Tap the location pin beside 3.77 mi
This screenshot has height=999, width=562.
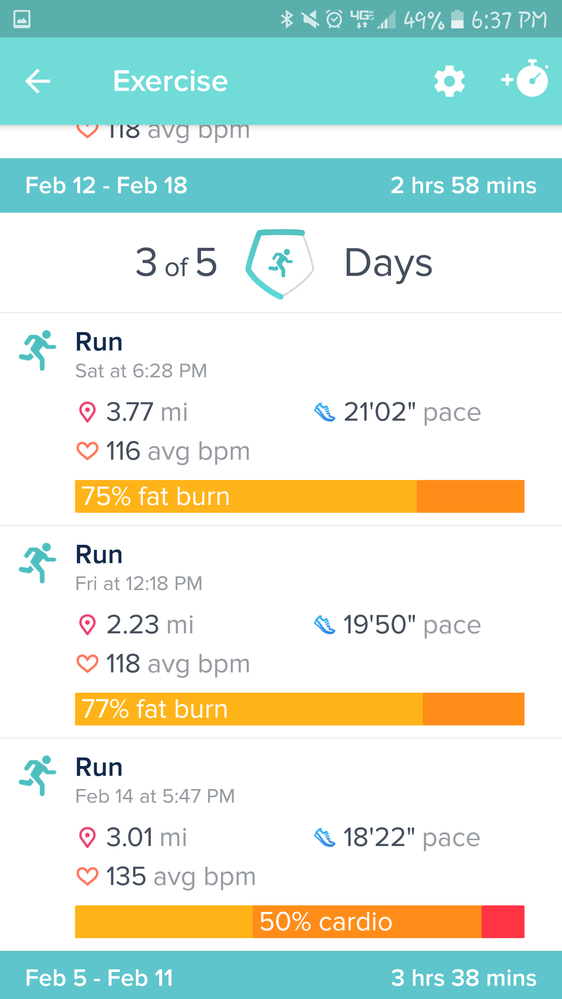pos(87,412)
